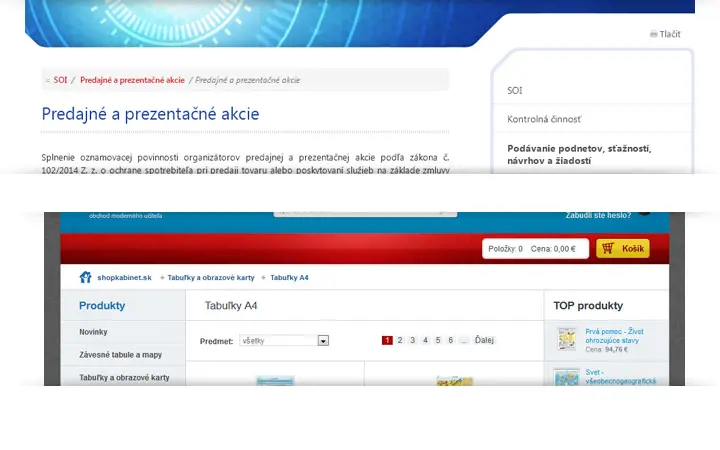
Task: Open Prvá pomoc product thumbnail
Action: point(567,339)
